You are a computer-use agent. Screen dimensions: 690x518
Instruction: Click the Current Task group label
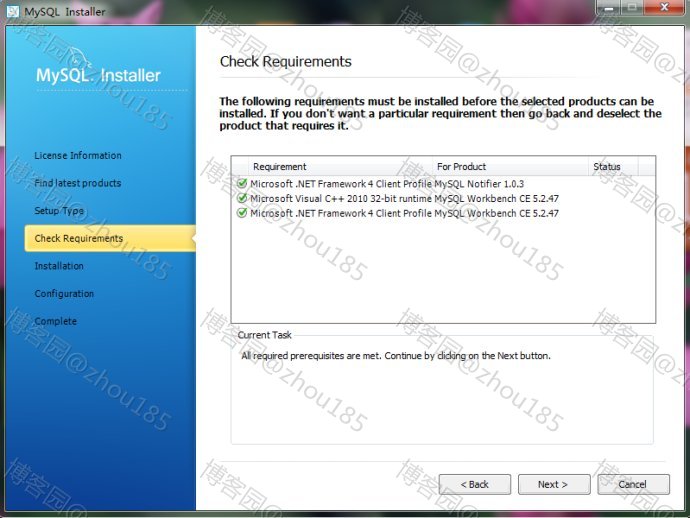(264, 335)
